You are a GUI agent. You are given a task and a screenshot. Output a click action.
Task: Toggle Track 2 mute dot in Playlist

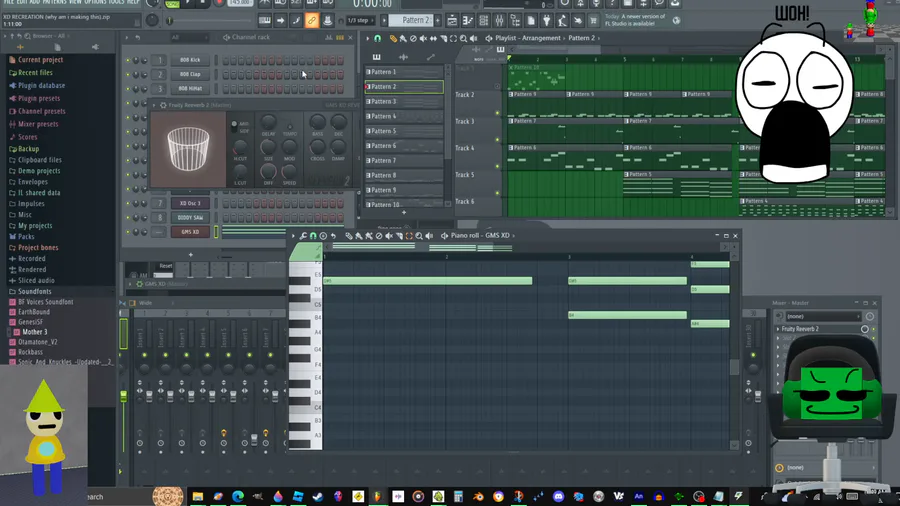point(498,113)
